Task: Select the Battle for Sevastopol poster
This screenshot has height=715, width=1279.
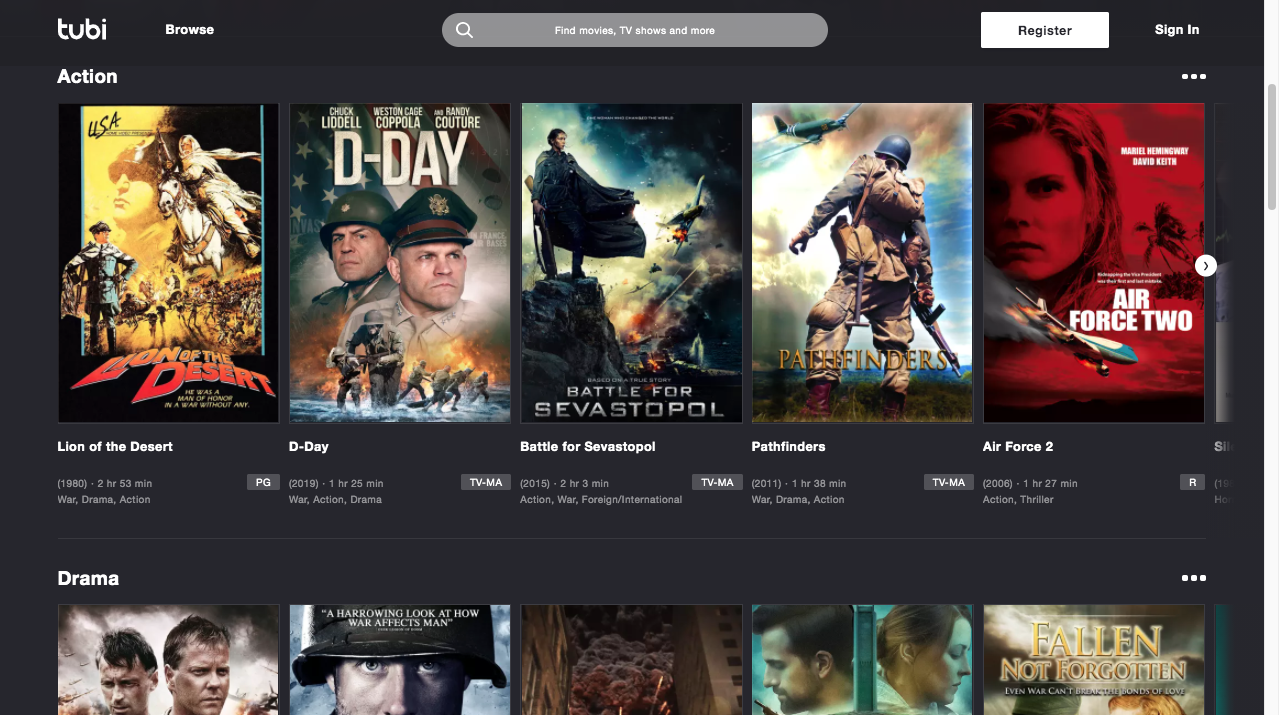Action: coord(631,262)
